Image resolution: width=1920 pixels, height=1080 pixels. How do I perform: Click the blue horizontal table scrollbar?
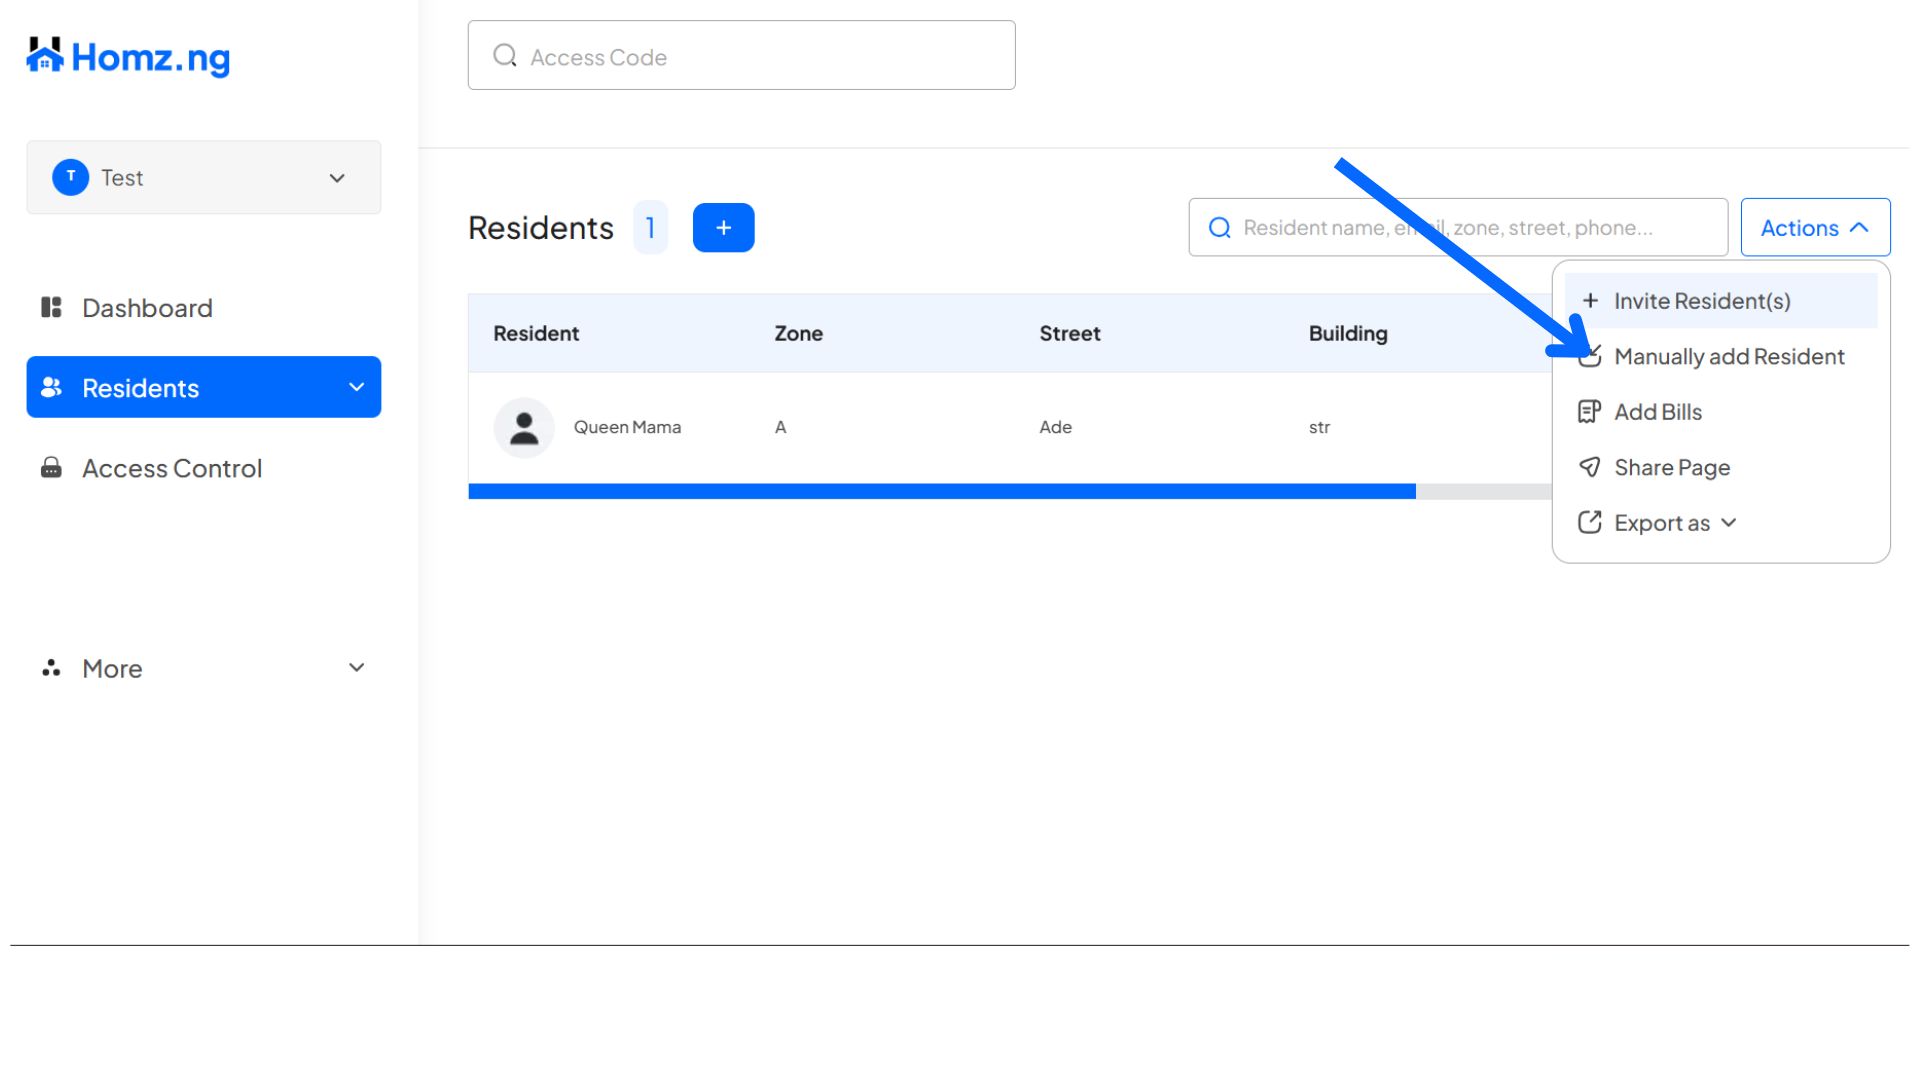coord(942,491)
